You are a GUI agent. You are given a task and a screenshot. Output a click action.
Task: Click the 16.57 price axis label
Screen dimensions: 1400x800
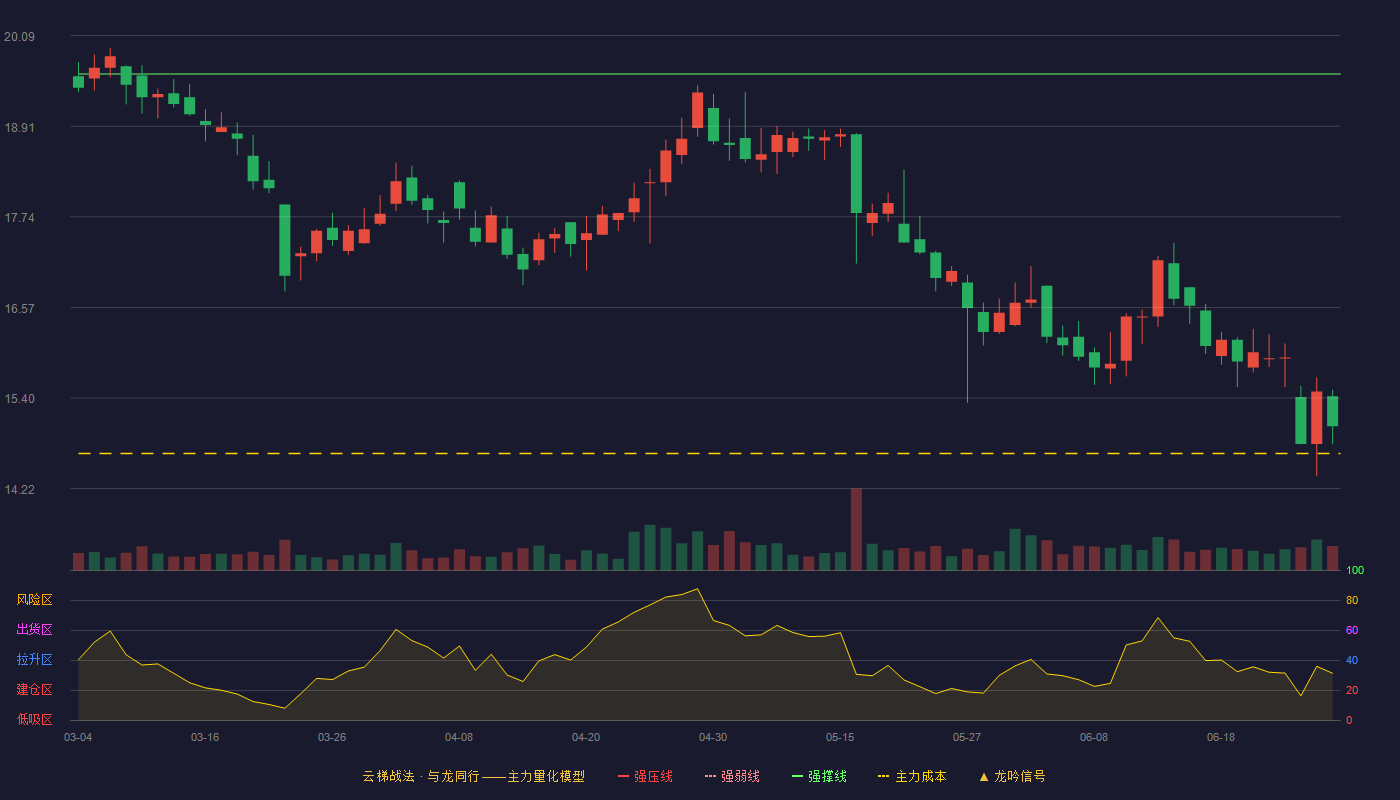19,309
